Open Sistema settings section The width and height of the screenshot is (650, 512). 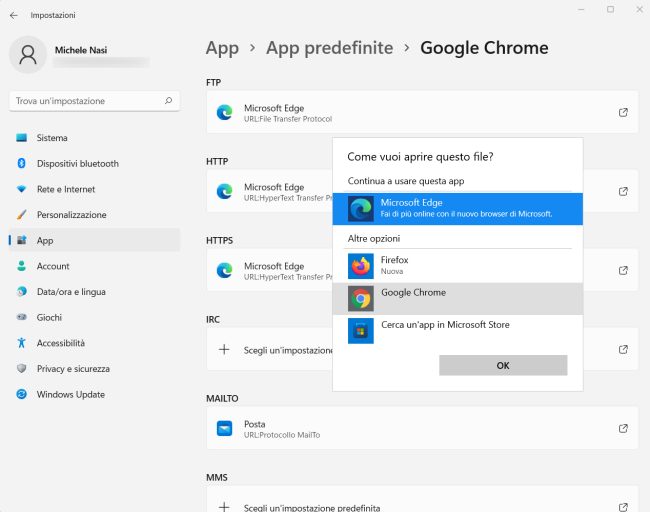95,138
